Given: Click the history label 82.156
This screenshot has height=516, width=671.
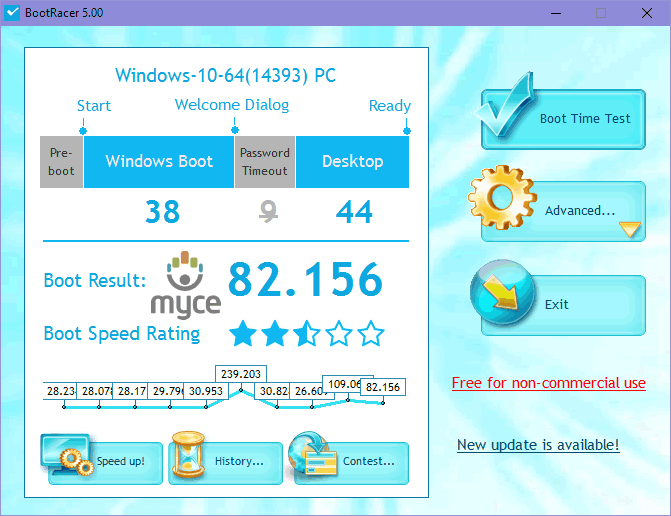Looking at the screenshot, I should [x=383, y=387].
